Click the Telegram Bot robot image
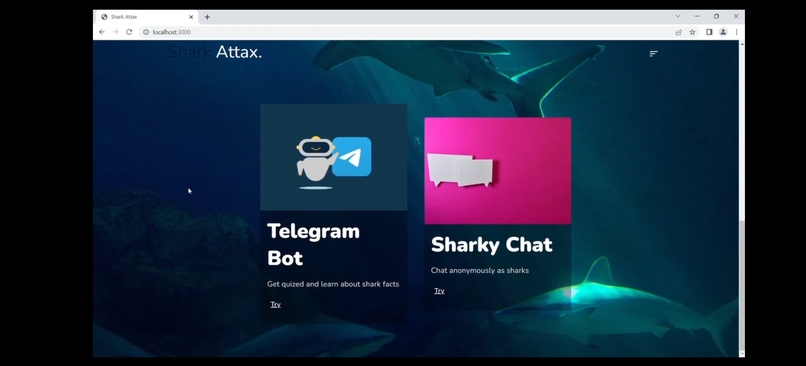This screenshot has width=806, height=366. (334, 157)
